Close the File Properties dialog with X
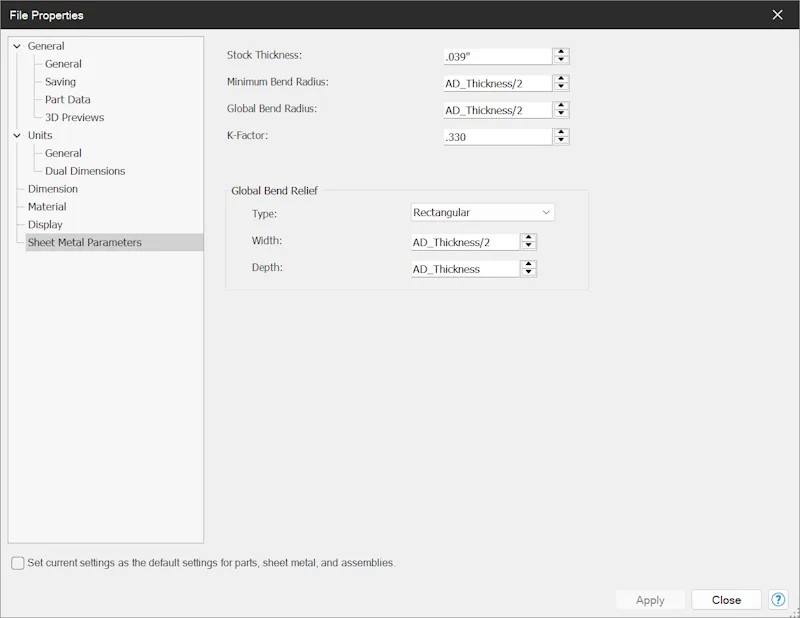Screen dimensions: 800x618 [x=778, y=15]
